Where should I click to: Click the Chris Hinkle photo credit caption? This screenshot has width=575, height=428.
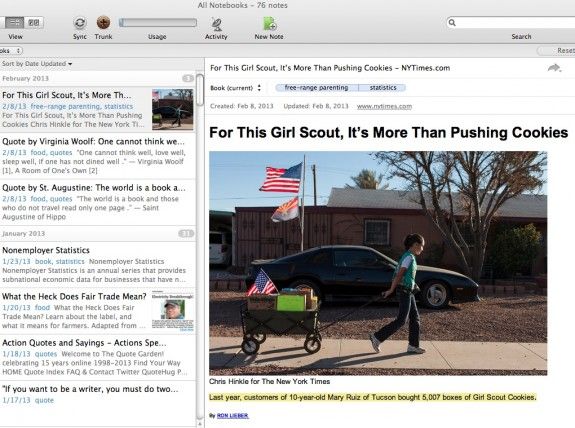point(270,381)
